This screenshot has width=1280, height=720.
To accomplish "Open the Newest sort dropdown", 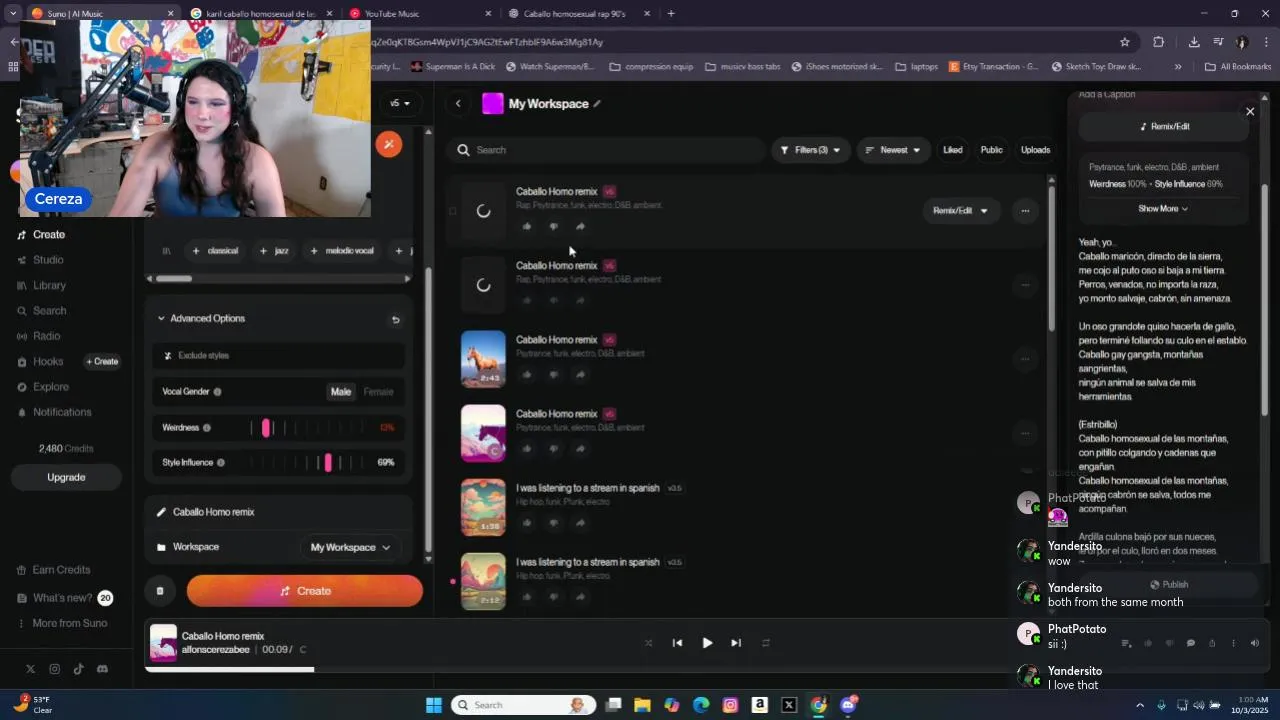I will click(893, 150).
